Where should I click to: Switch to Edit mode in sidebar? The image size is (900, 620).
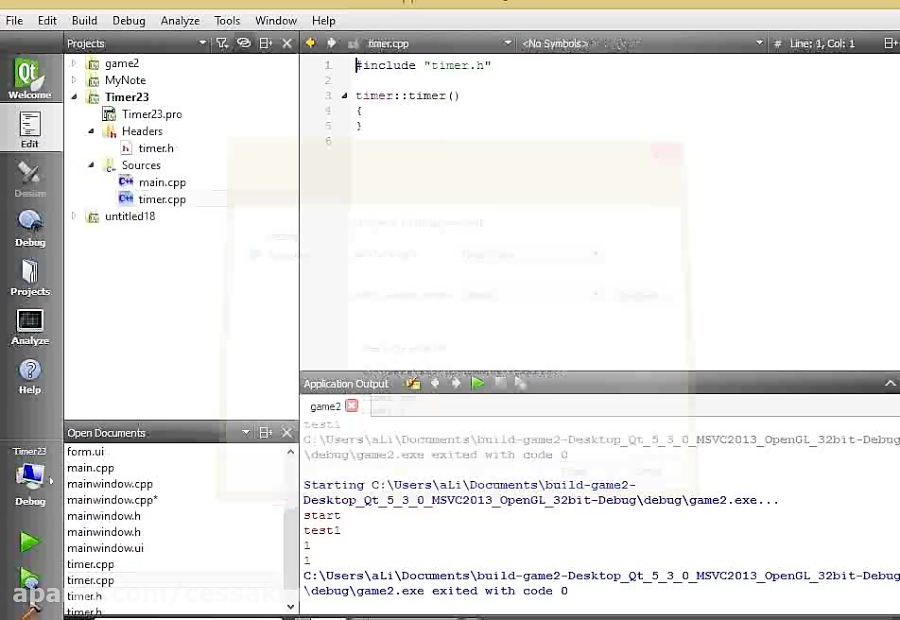tap(29, 128)
